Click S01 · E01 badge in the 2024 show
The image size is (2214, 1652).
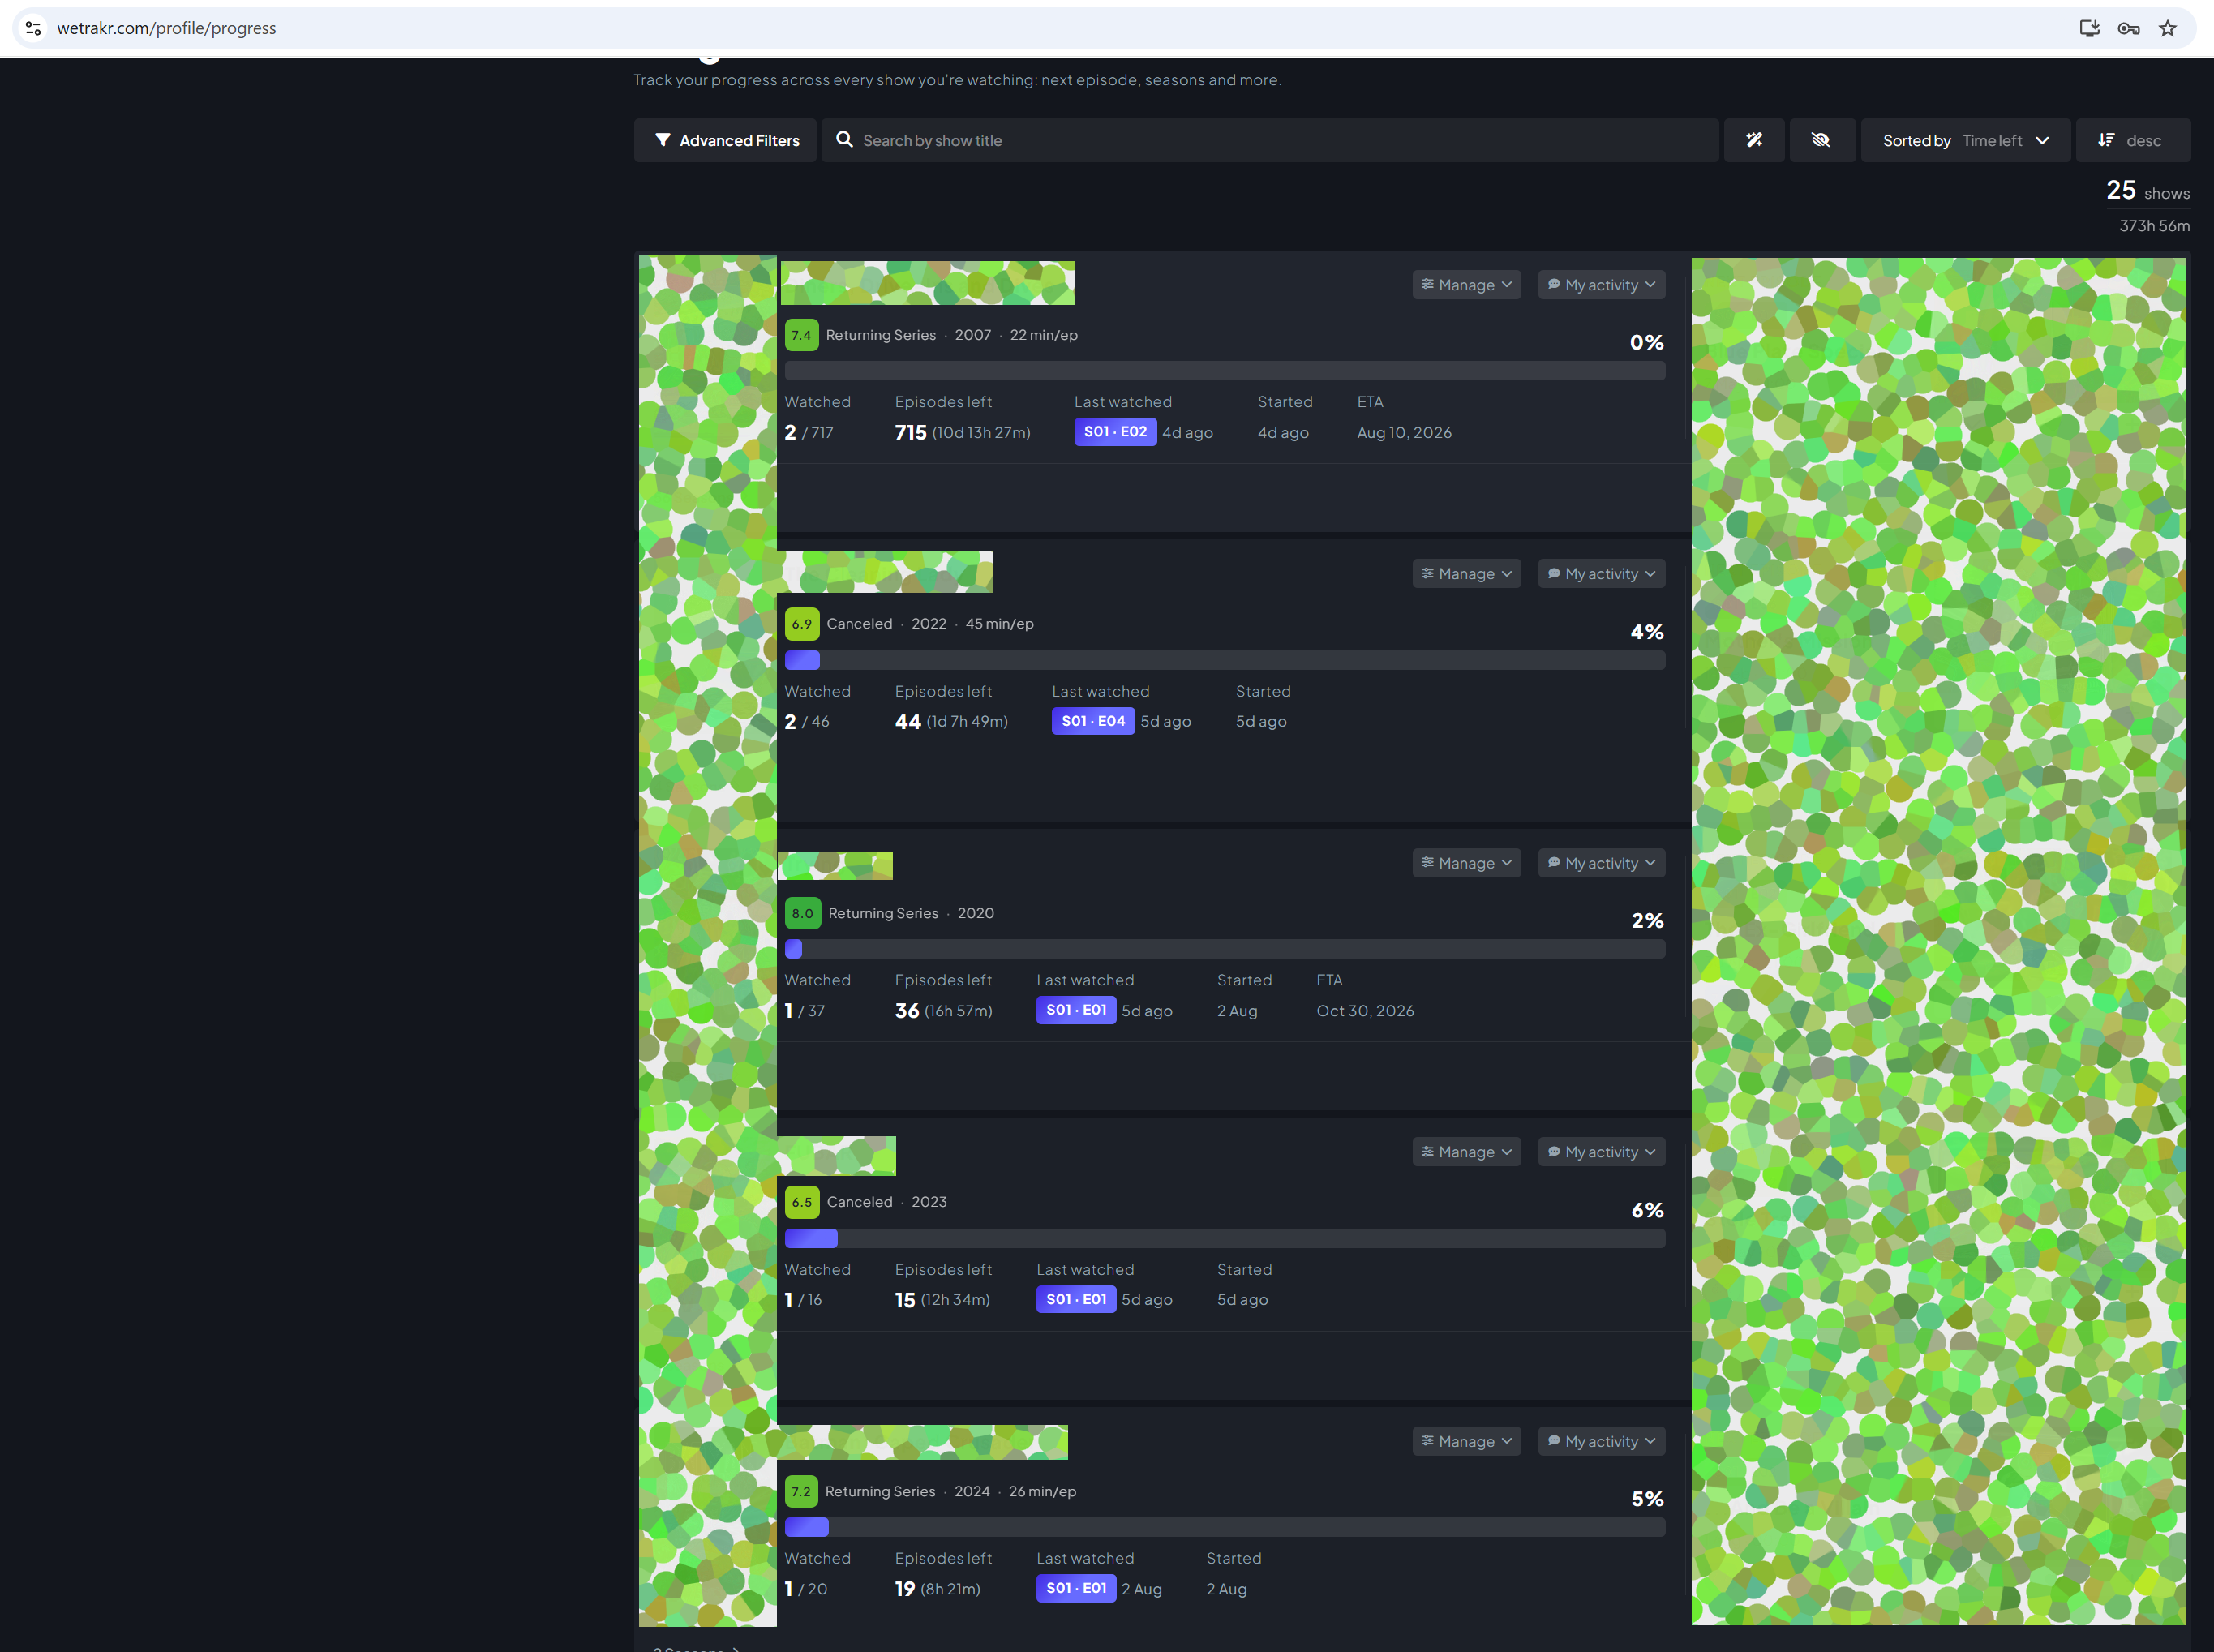tap(1076, 1588)
